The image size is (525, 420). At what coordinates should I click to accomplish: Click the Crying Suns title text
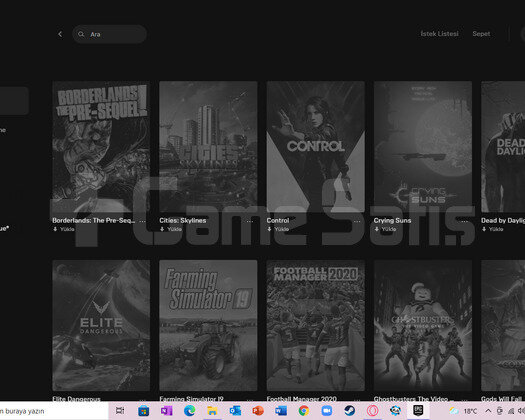[392, 220]
